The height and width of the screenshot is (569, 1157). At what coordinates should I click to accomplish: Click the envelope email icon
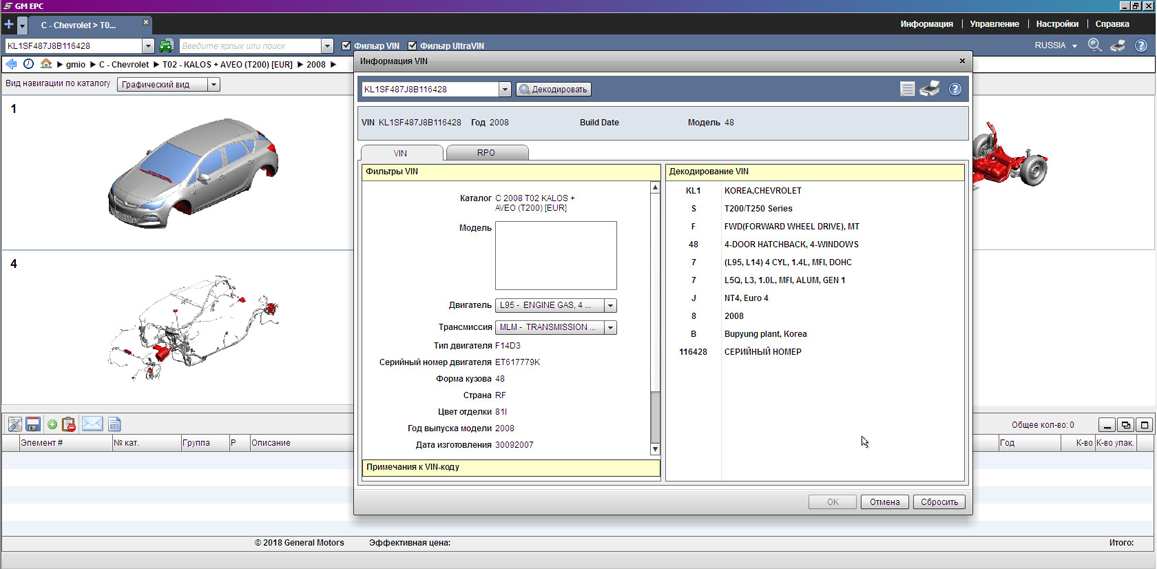point(92,425)
